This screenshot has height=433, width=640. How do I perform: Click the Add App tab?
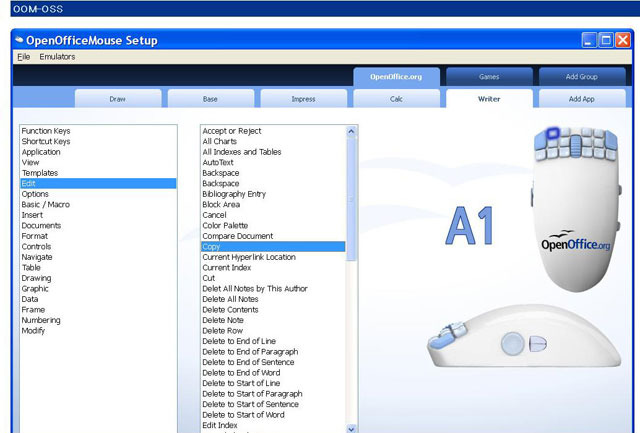[581, 99]
